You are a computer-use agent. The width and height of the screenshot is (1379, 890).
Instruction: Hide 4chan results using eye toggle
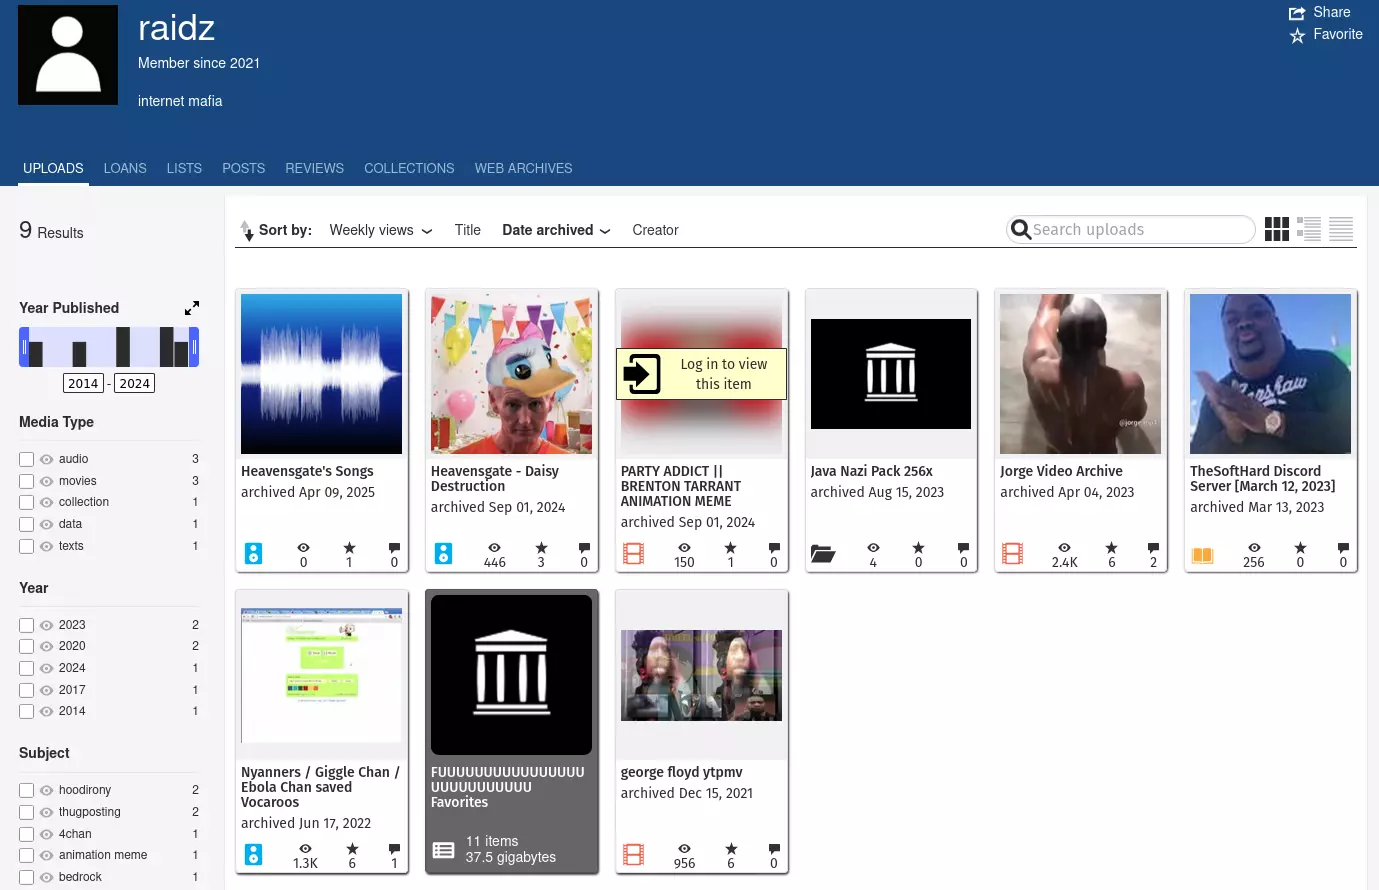(x=46, y=834)
